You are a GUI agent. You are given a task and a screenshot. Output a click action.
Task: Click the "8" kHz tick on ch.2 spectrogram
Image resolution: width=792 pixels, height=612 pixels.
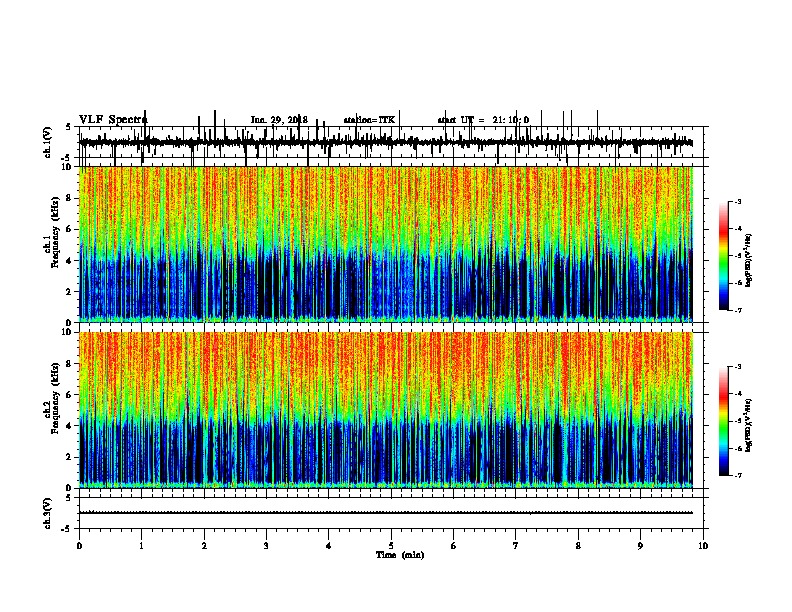pyautogui.click(x=69, y=364)
